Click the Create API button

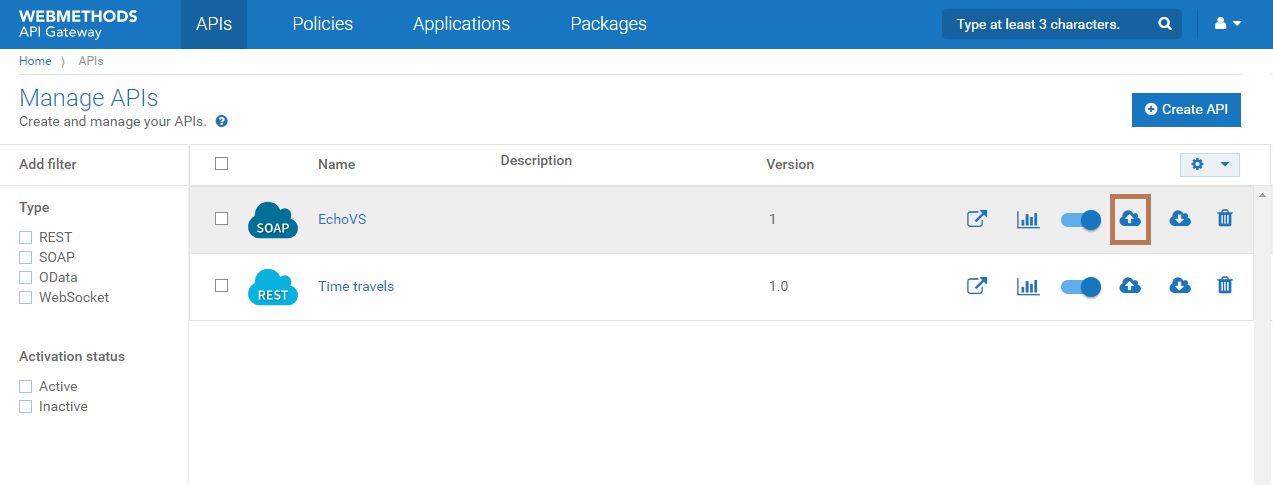tap(1186, 109)
